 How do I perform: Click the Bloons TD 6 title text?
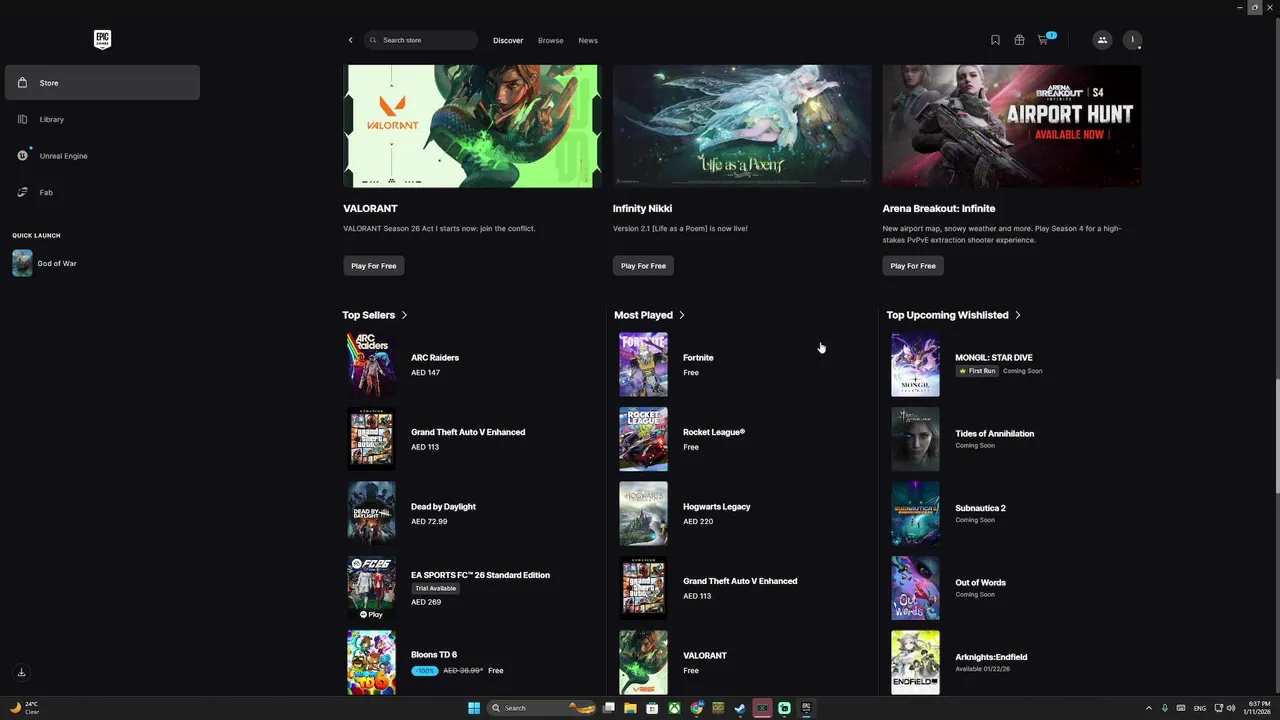coord(434,655)
